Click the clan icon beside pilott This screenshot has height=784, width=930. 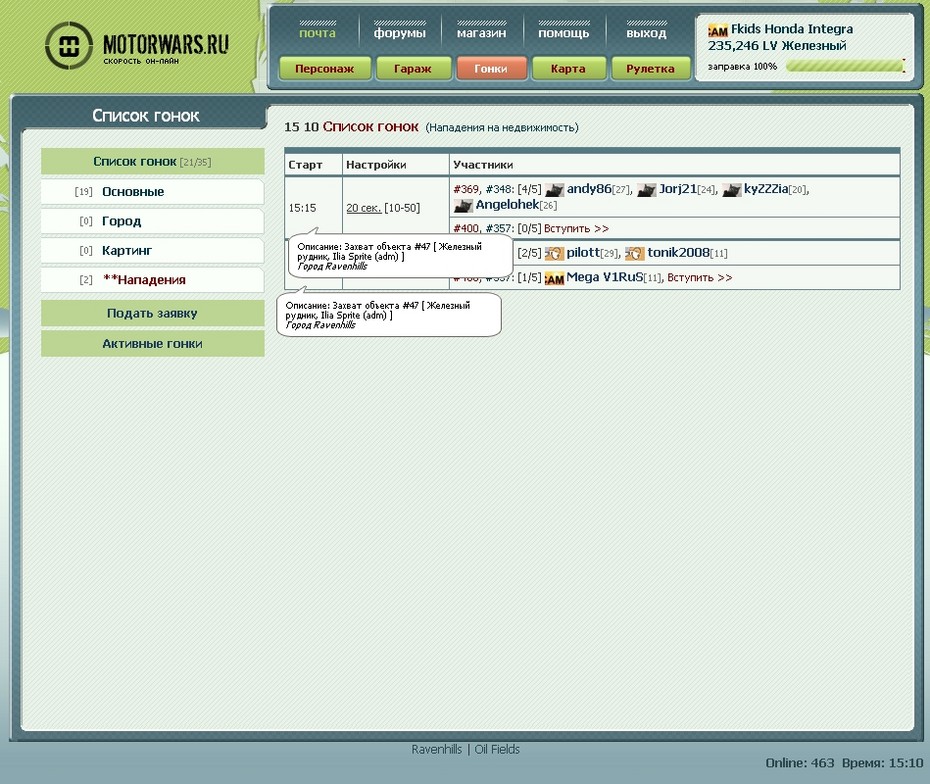554,254
